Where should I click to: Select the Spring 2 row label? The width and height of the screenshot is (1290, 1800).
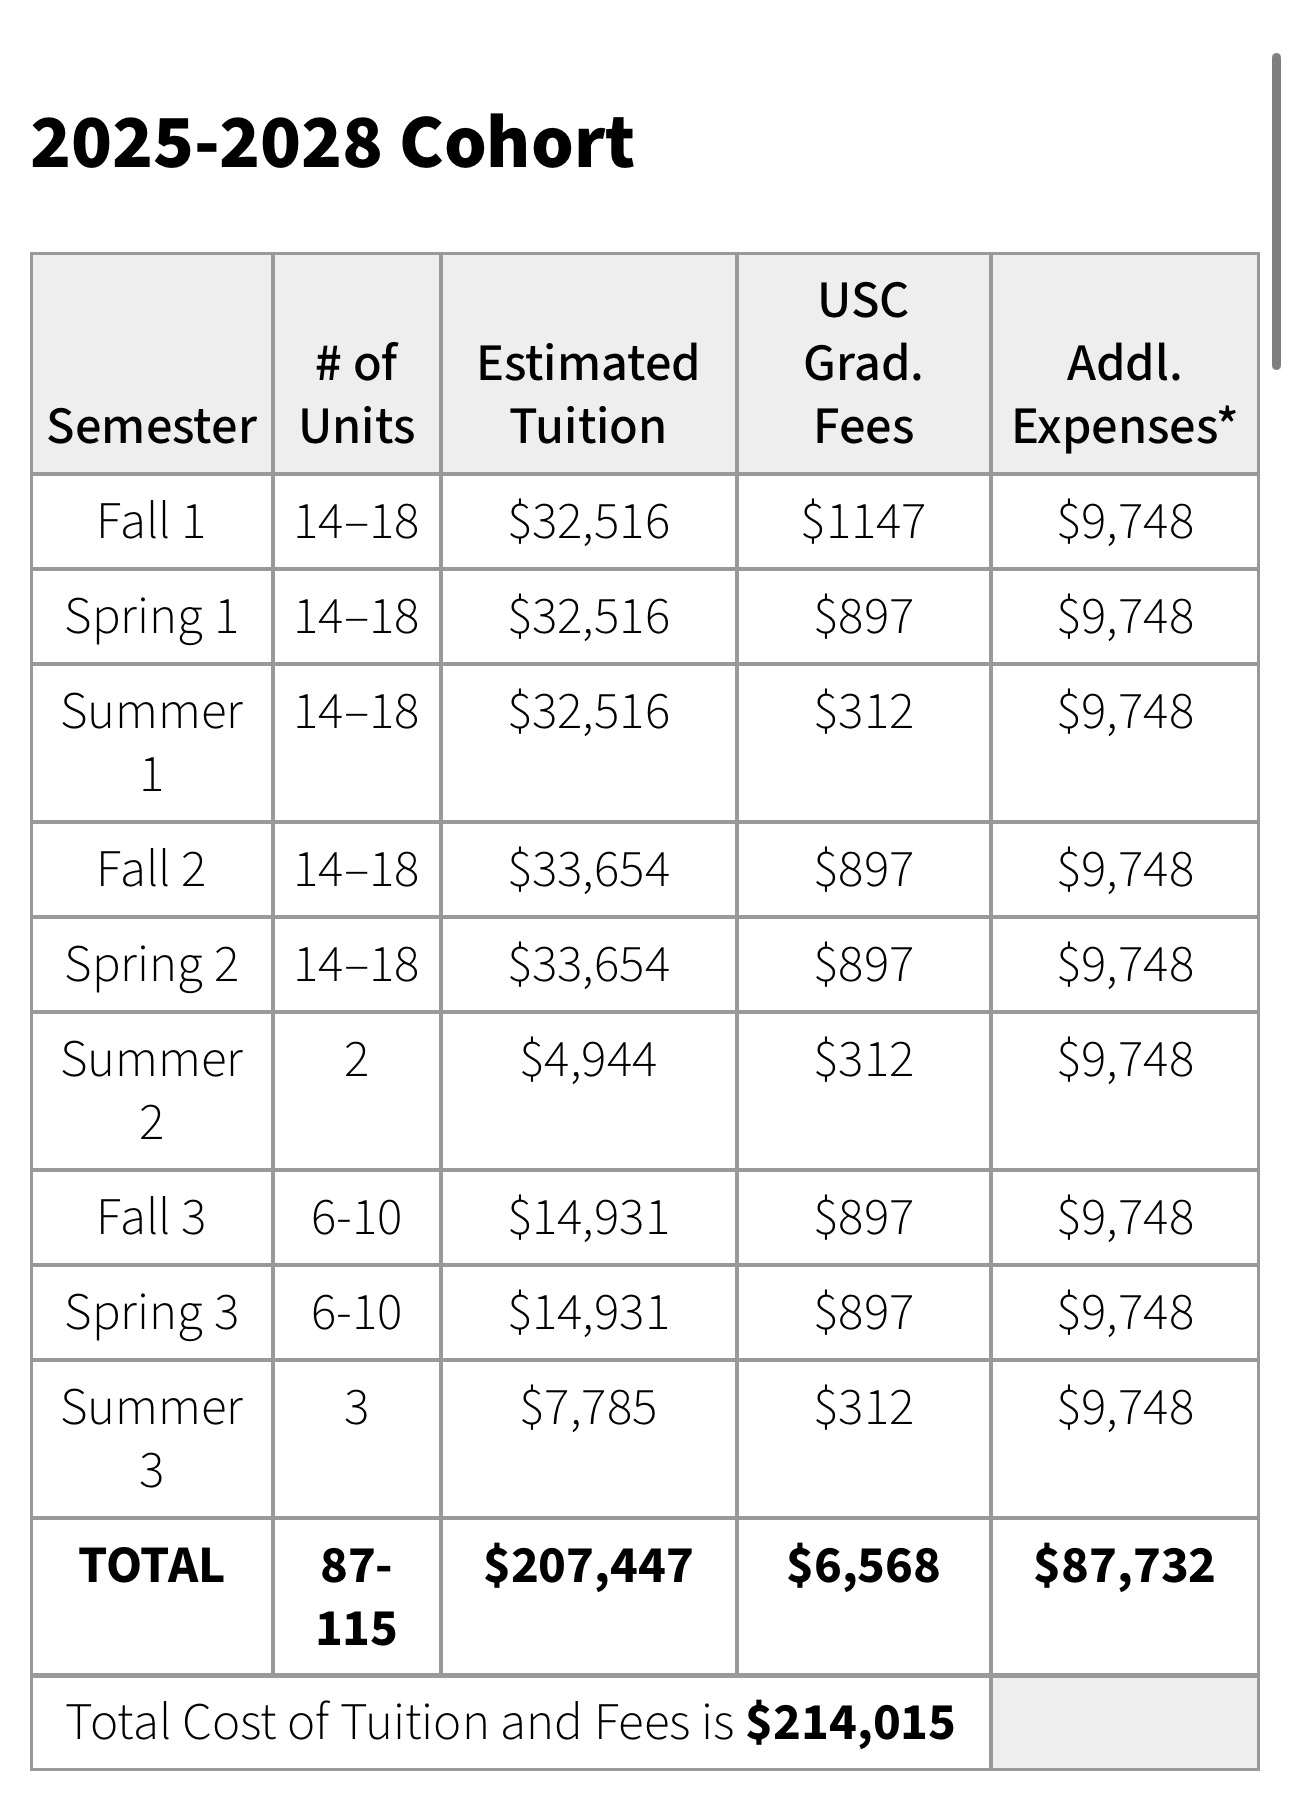pyautogui.click(x=152, y=964)
